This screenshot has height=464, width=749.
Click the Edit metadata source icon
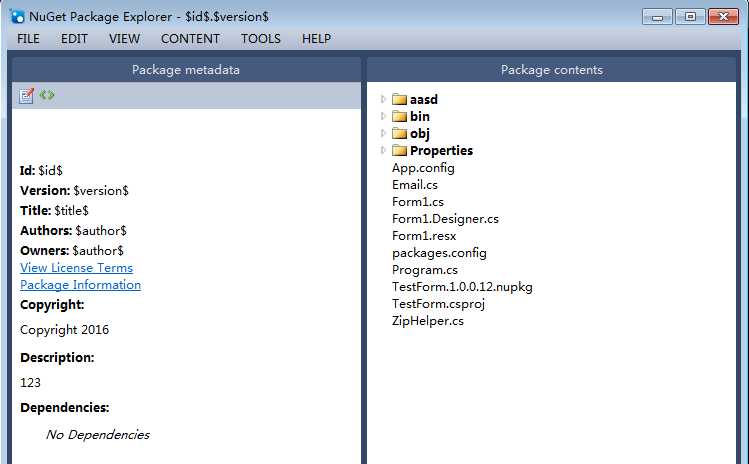point(47,95)
